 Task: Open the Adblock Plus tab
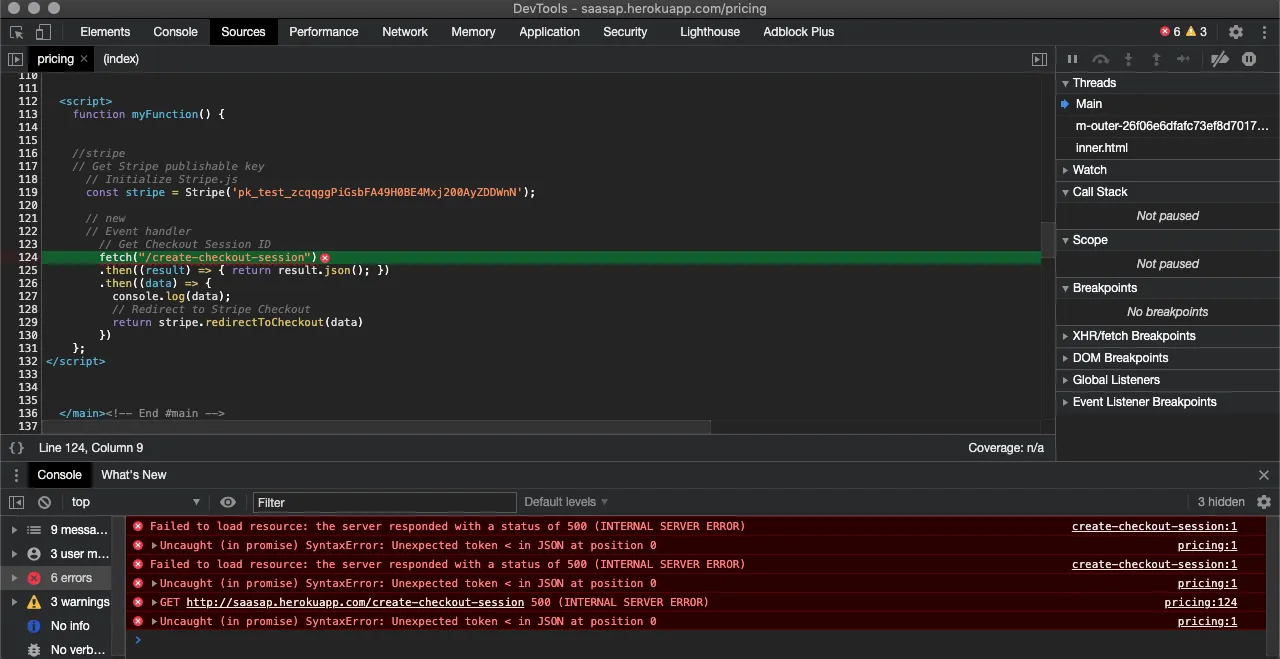[798, 32]
